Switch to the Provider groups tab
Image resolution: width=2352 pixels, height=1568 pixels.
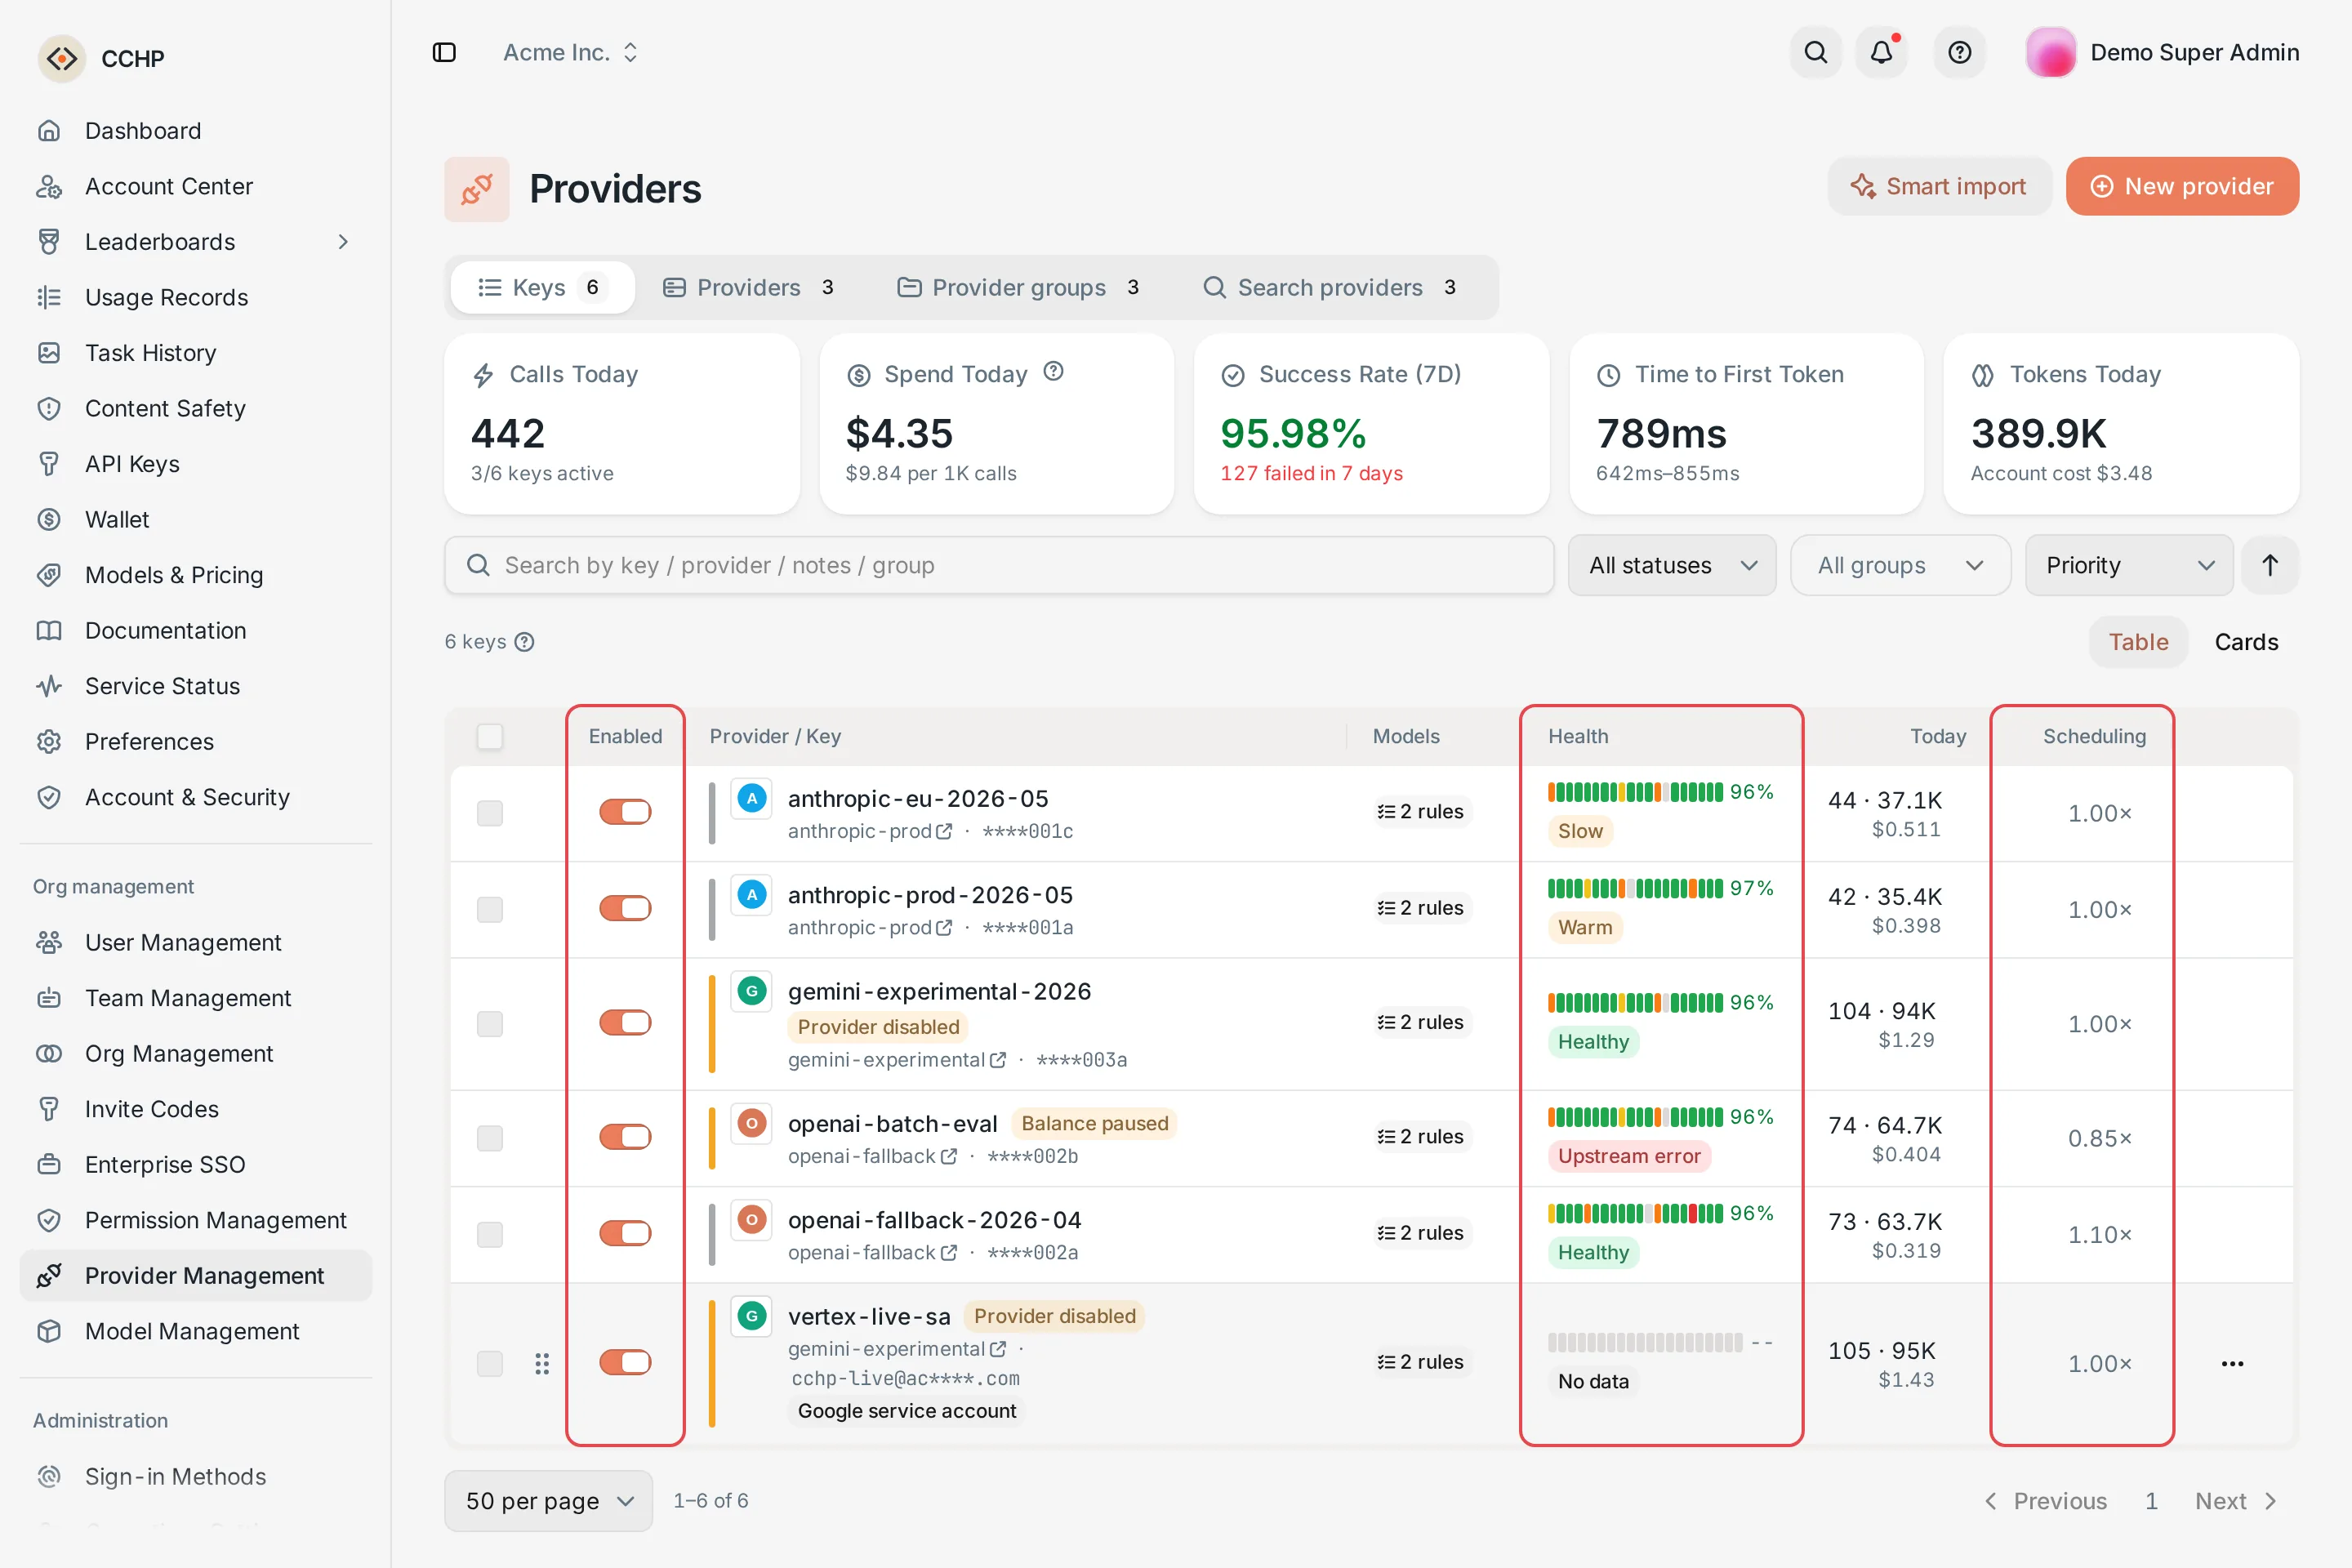click(1018, 287)
